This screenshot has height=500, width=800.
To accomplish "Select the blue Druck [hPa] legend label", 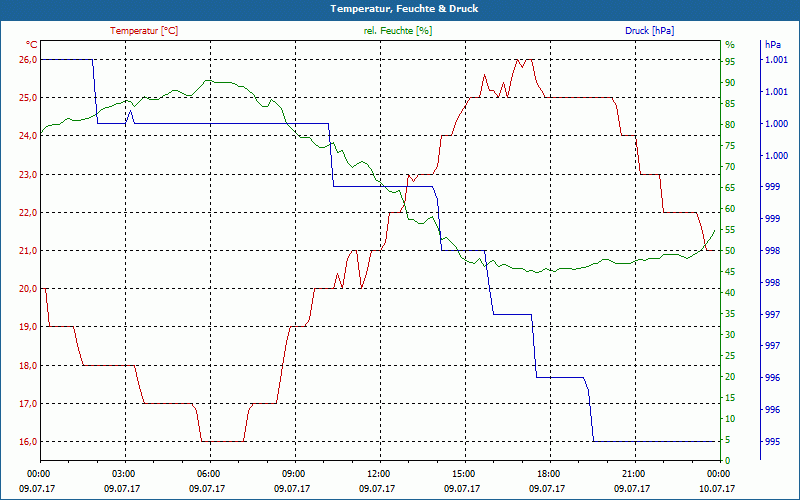I will (x=649, y=31).
